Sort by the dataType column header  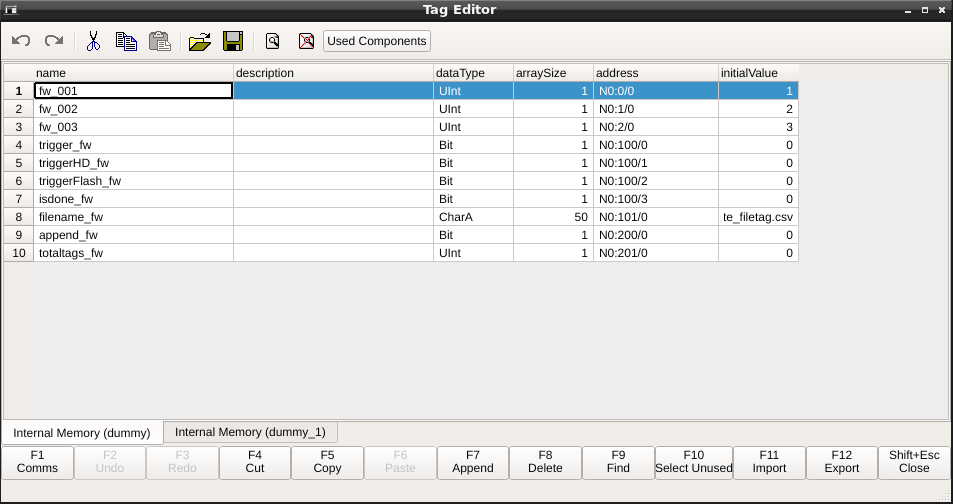click(x=473, y=73)
